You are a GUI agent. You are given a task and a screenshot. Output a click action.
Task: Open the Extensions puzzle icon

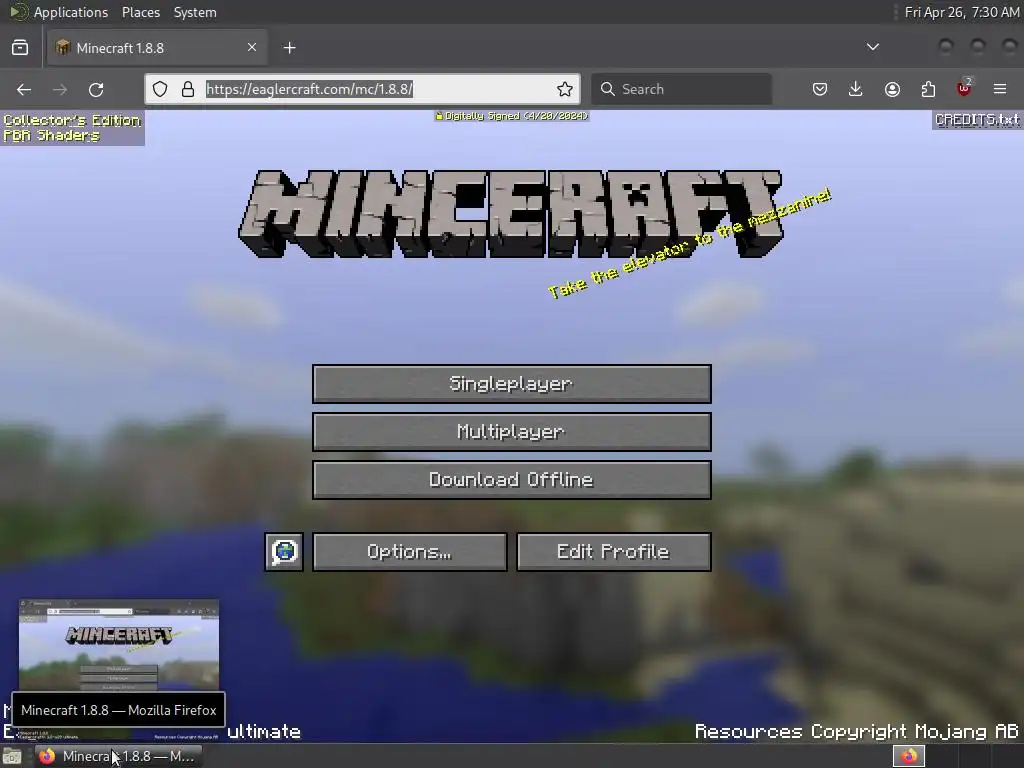click(x=928, y=89)
